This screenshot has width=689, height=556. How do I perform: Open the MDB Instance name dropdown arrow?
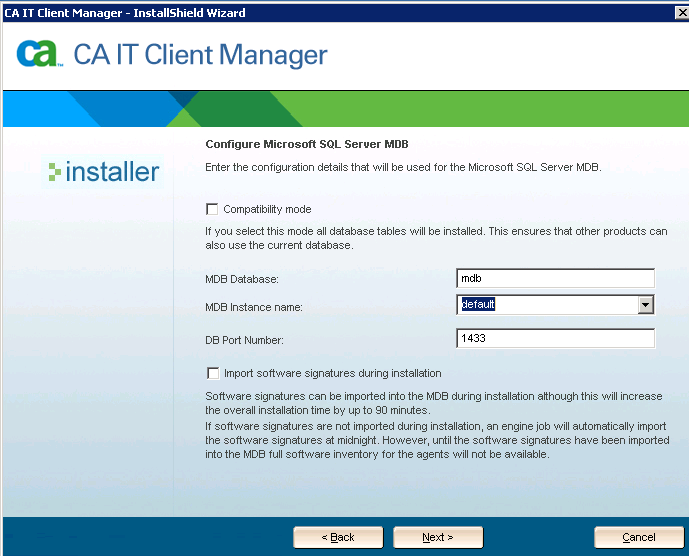(645, 305)
